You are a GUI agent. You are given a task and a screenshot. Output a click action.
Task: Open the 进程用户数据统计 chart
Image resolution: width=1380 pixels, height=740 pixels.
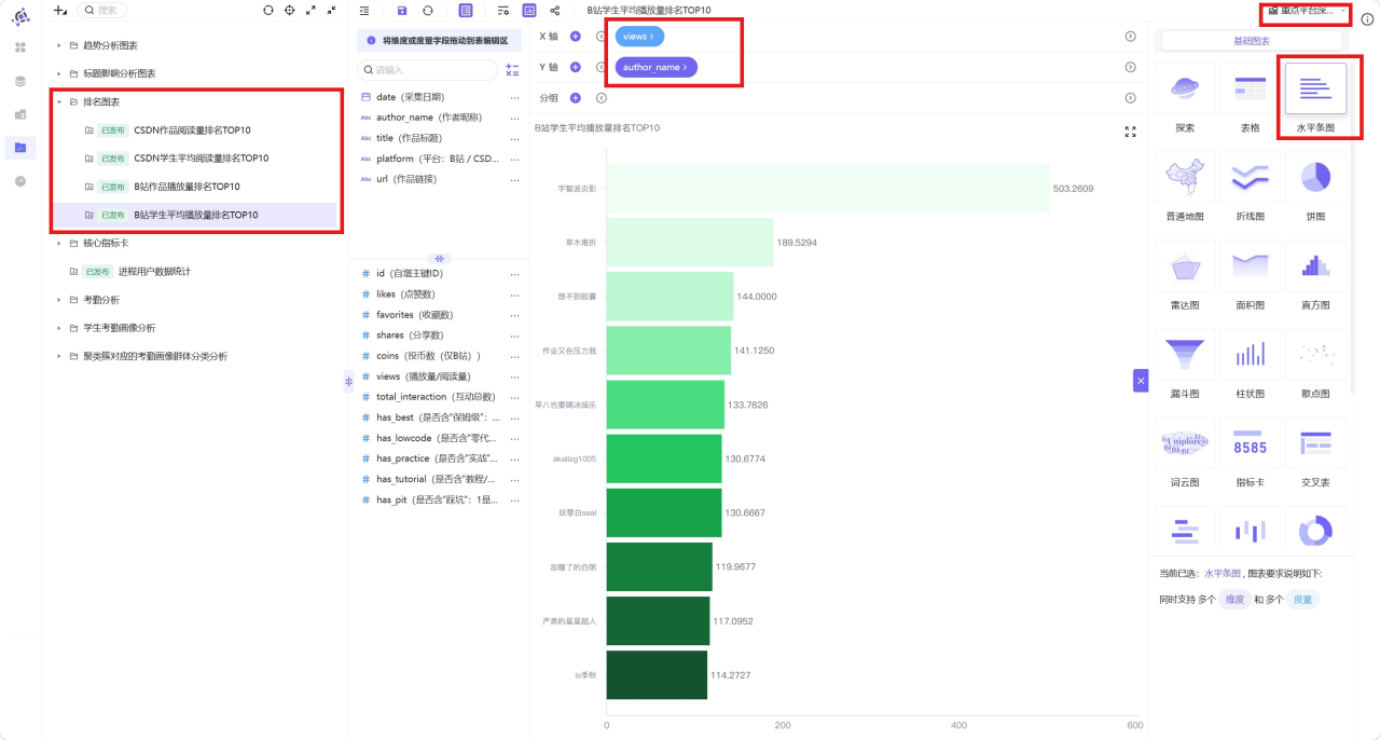(154, 272)
